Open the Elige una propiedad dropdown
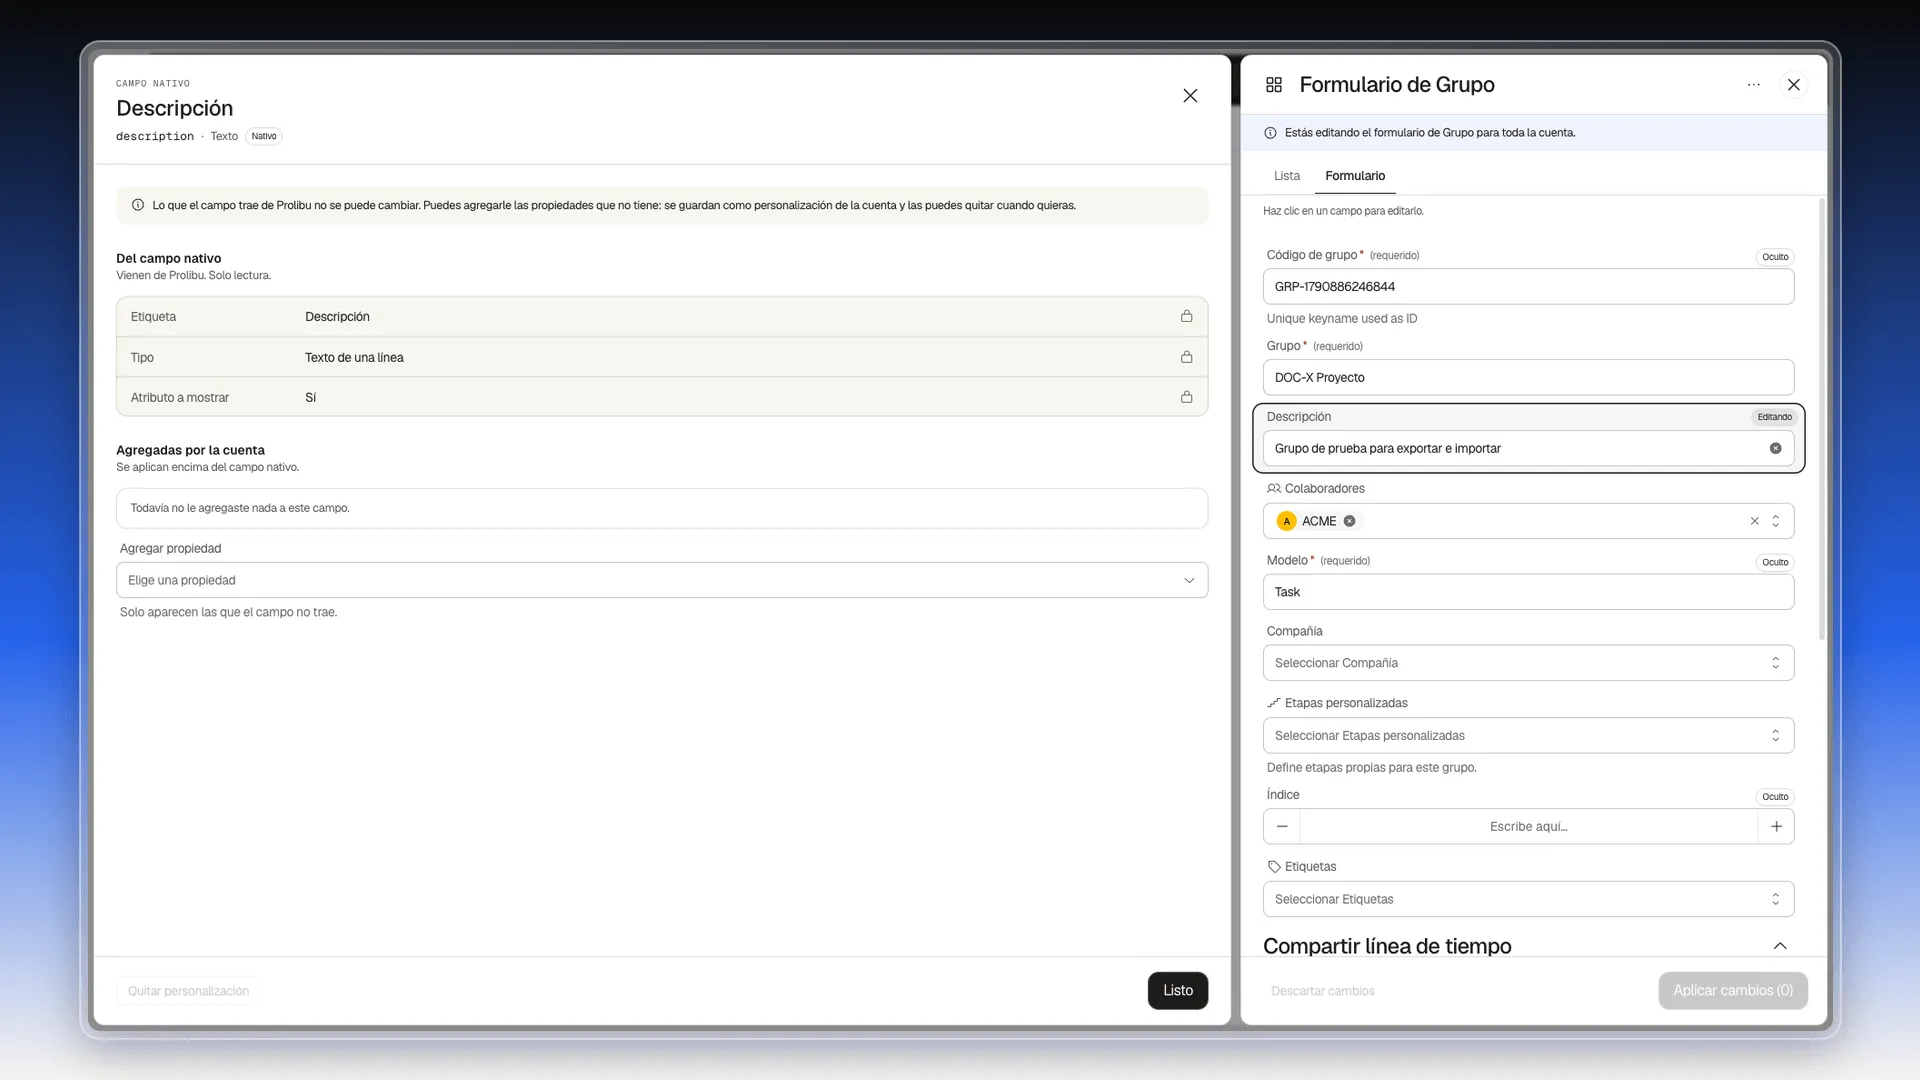Image resolution: width=1920 pixels, height=1080 pixels. pos(661,580)
